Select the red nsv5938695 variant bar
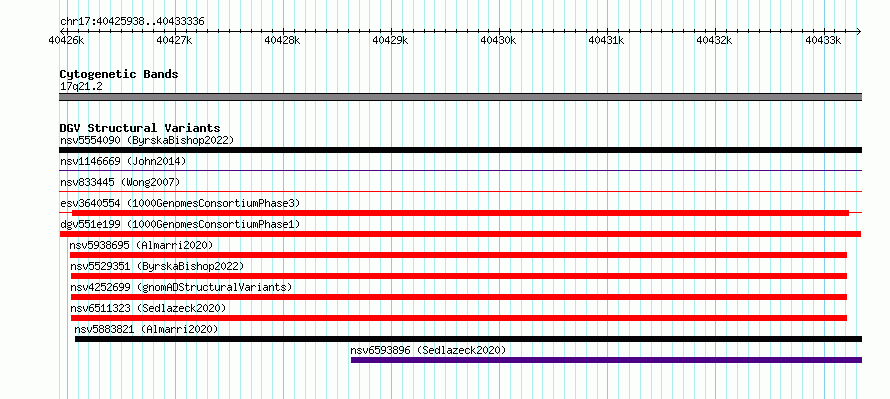This screenshot has height=399, width=890. 458,255
